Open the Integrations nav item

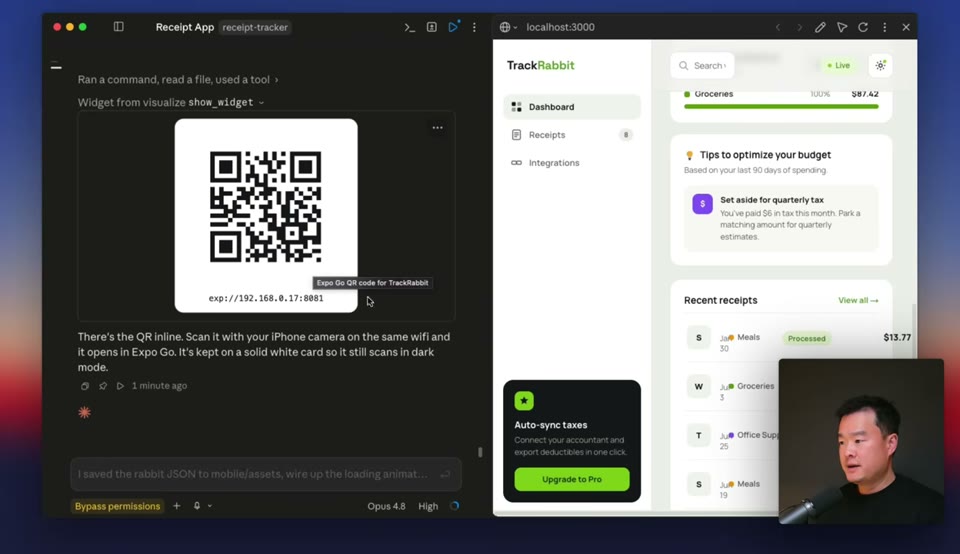(x=572, y=163)
